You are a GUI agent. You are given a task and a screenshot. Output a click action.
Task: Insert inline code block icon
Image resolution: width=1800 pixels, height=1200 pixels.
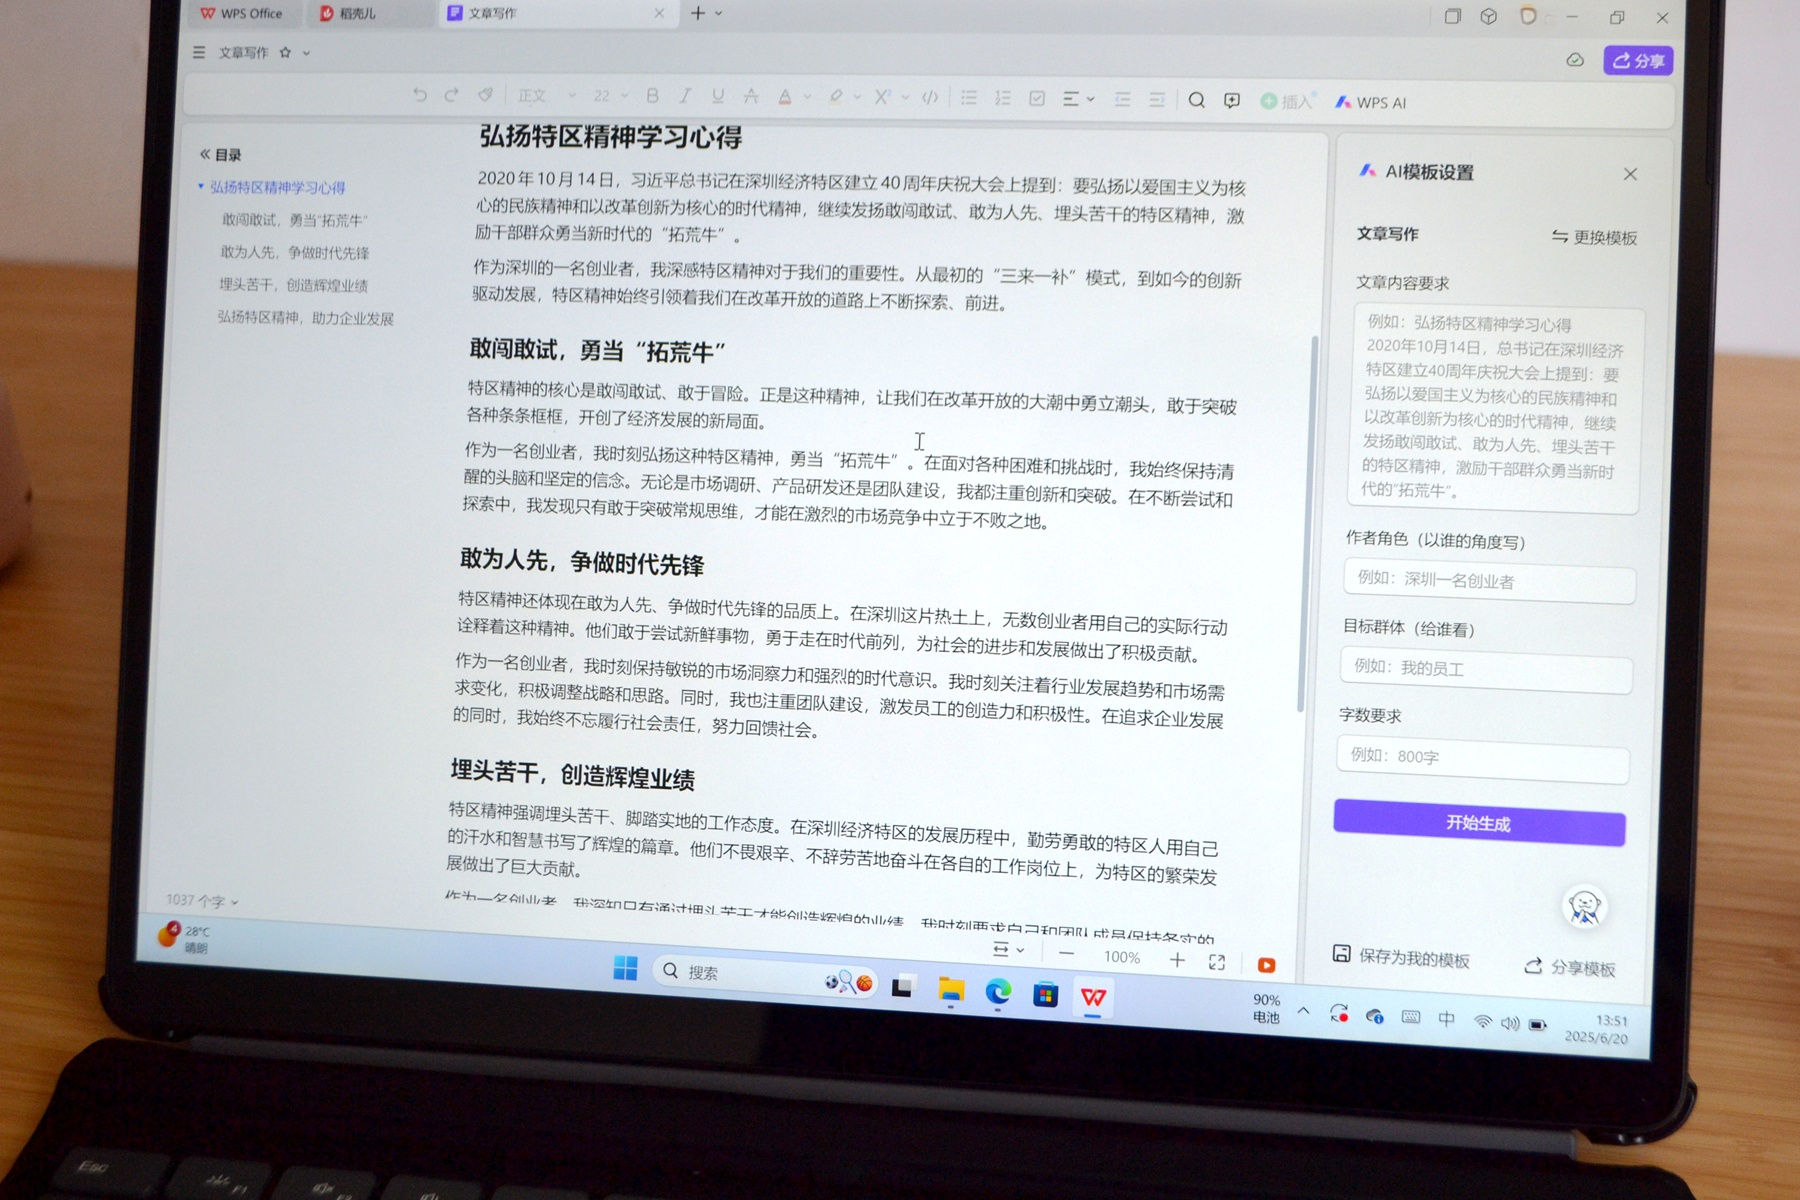[930, 97]
